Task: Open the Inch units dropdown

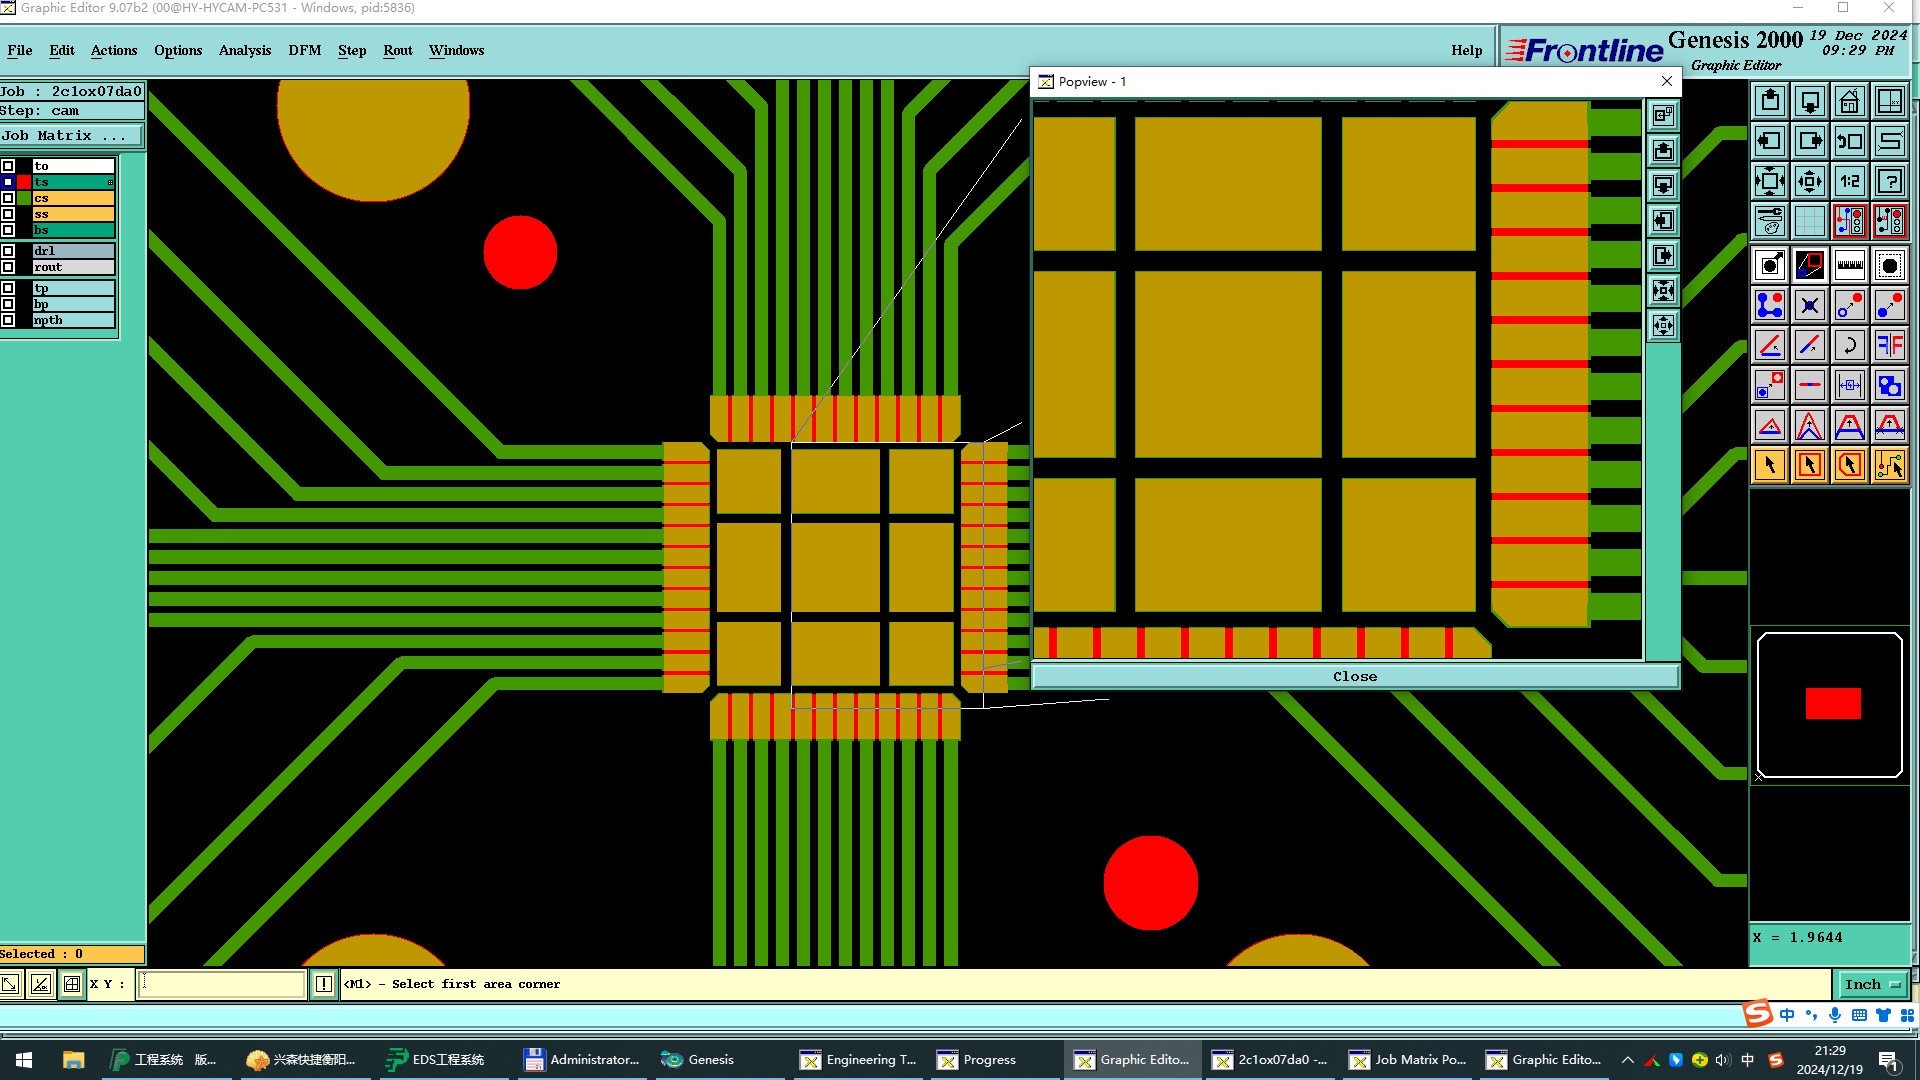Action: (x=1870, y=984)
